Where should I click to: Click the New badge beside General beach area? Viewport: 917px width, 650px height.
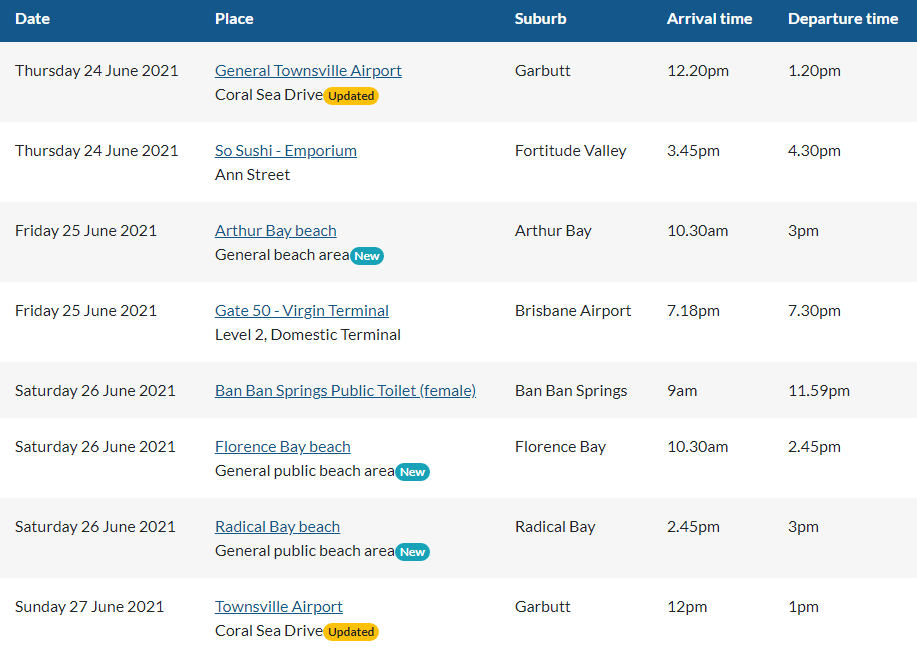(x=367, y=256)
